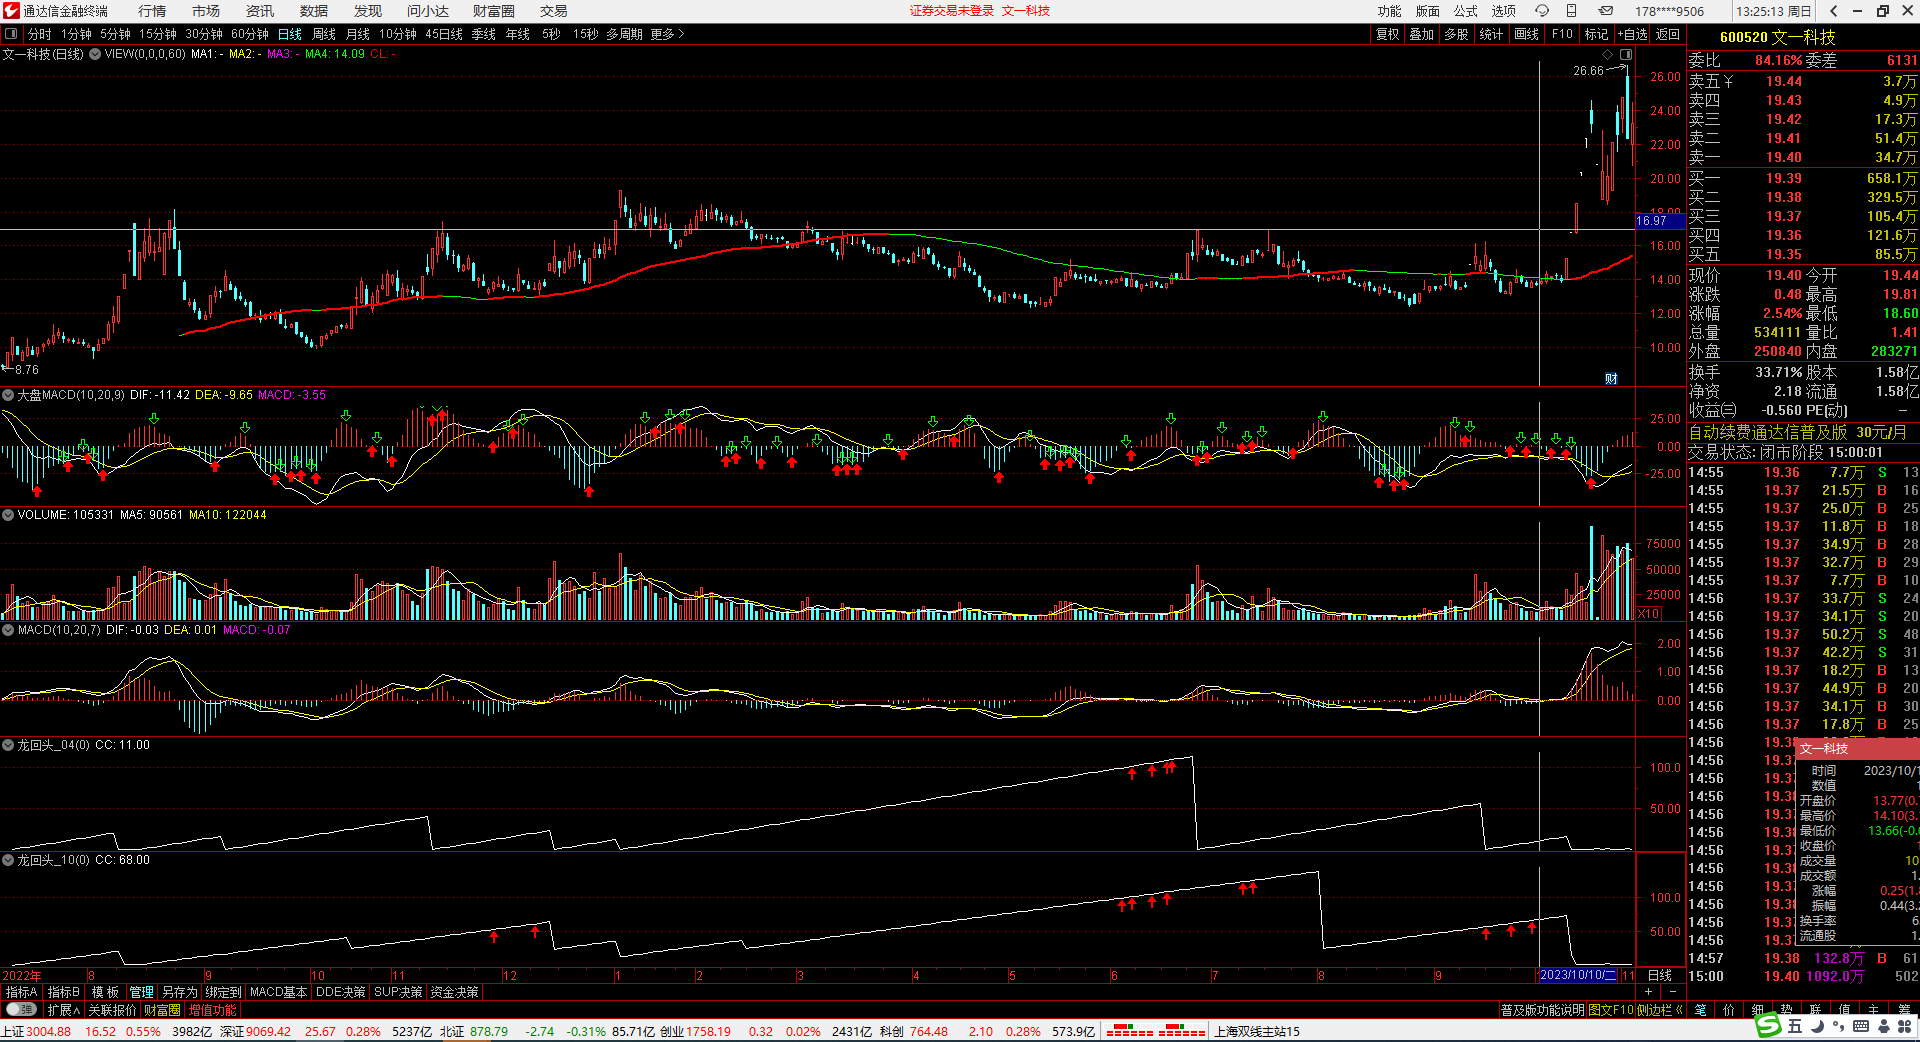The image size is (1920, 1042).
Task: Toggle the 龙回头_10 indicator panel circle
Action: point(8,860)
